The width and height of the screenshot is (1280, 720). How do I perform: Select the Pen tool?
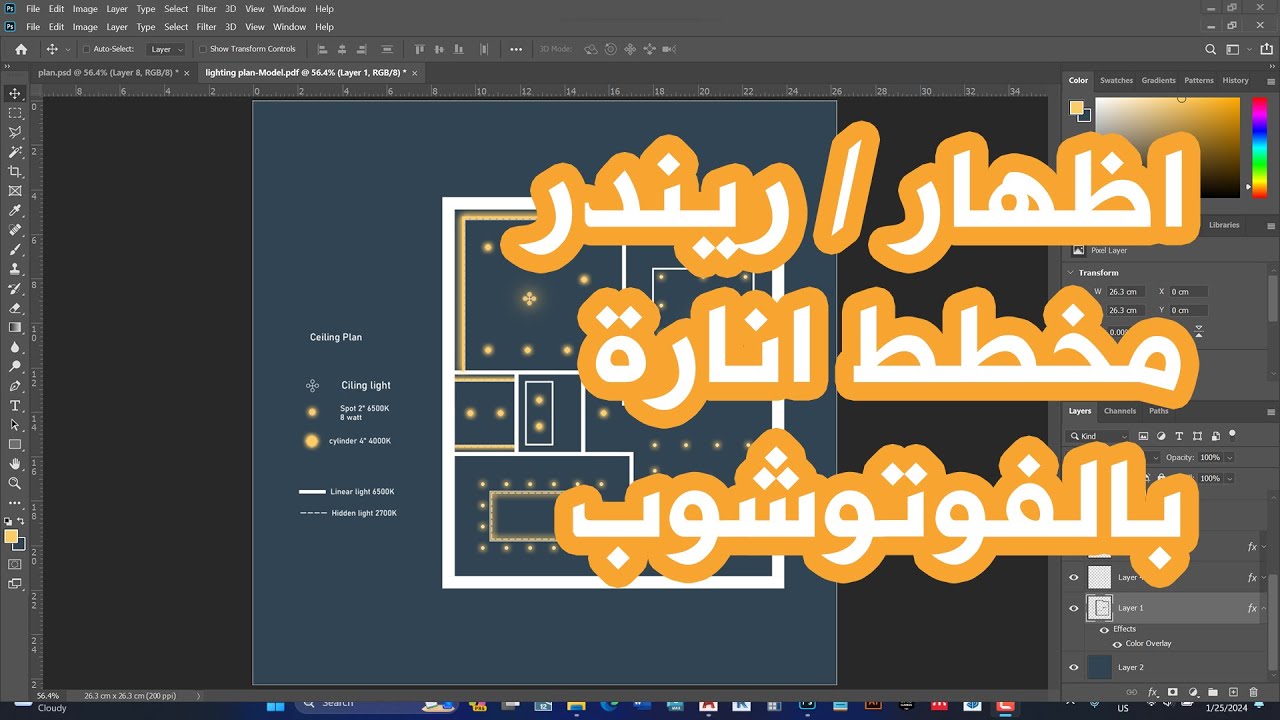pyautogui.click(x=15, y=386)
